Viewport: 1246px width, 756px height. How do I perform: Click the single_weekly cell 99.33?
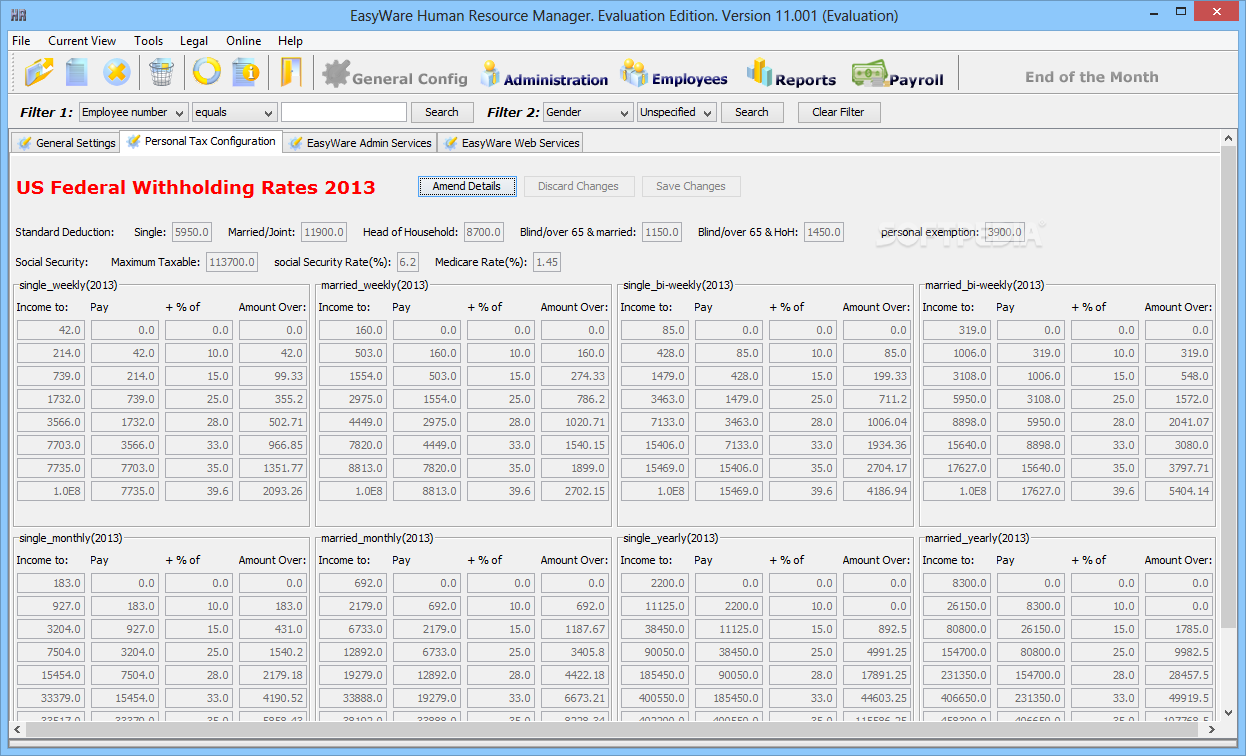coord(273,376)
